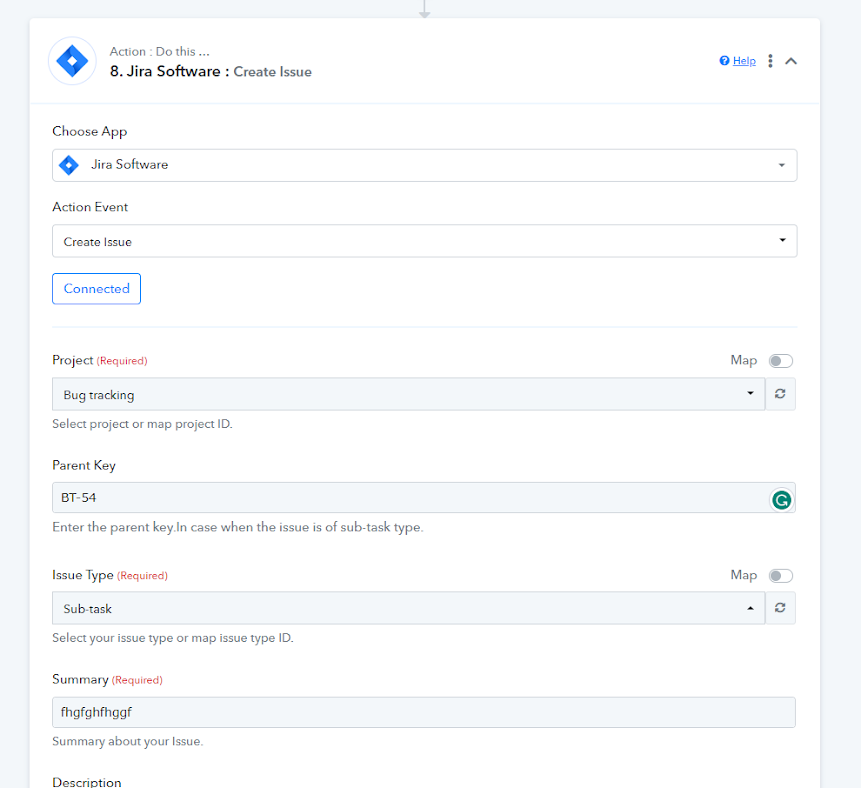Click the 'Select project or map project ID.' hint

tap(142, 424)
